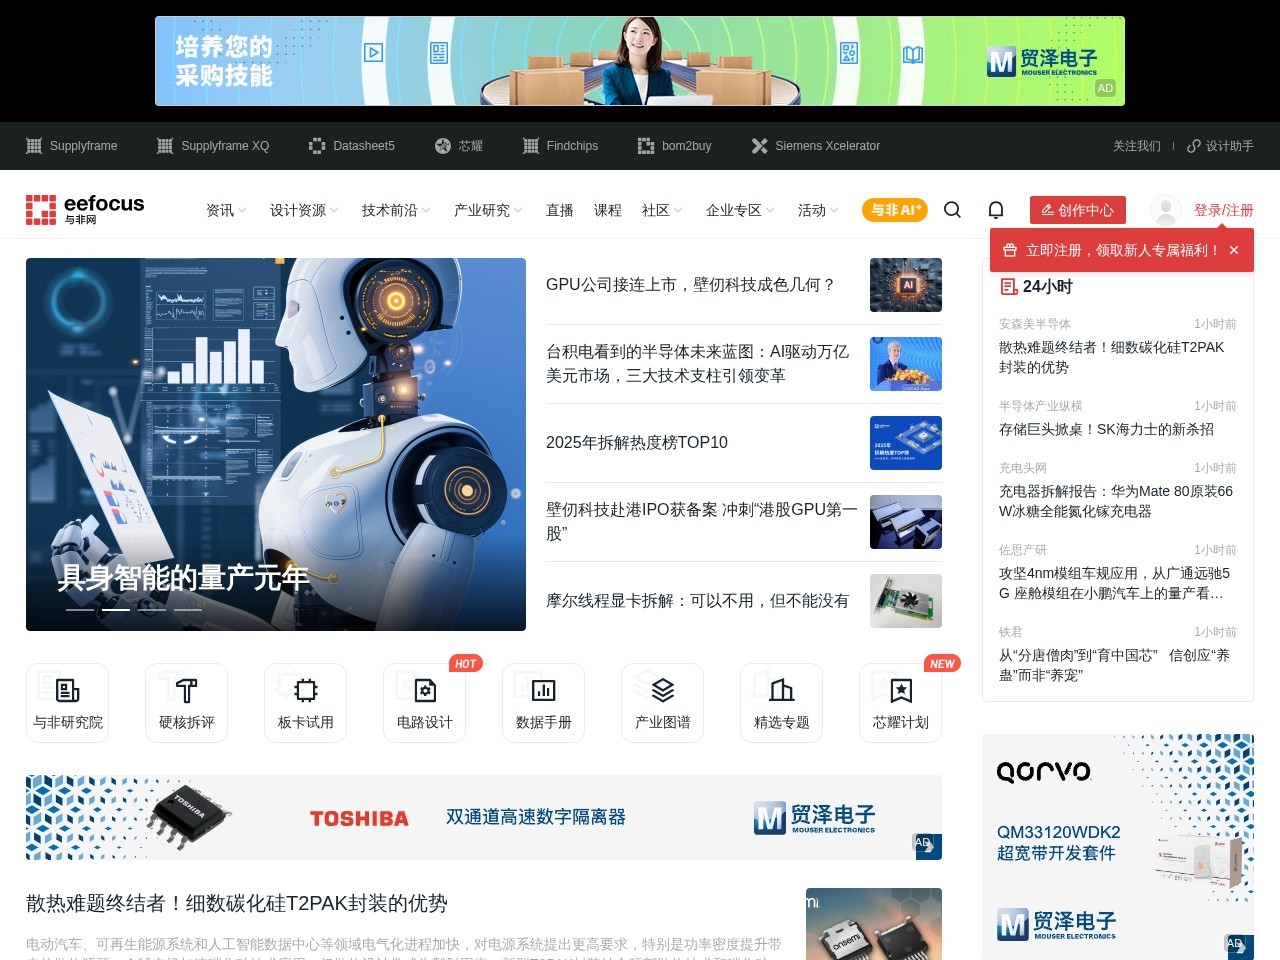Open the 创作中心 button

coord(1078,210)
